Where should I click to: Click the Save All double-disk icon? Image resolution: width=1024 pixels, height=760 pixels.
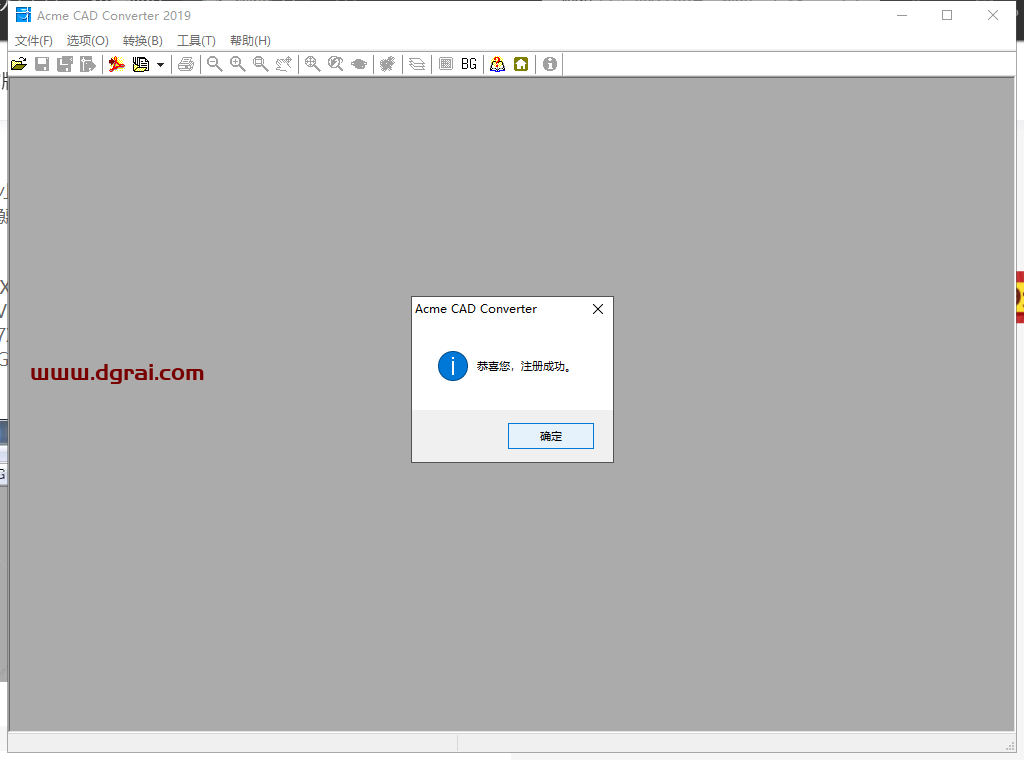65,64
